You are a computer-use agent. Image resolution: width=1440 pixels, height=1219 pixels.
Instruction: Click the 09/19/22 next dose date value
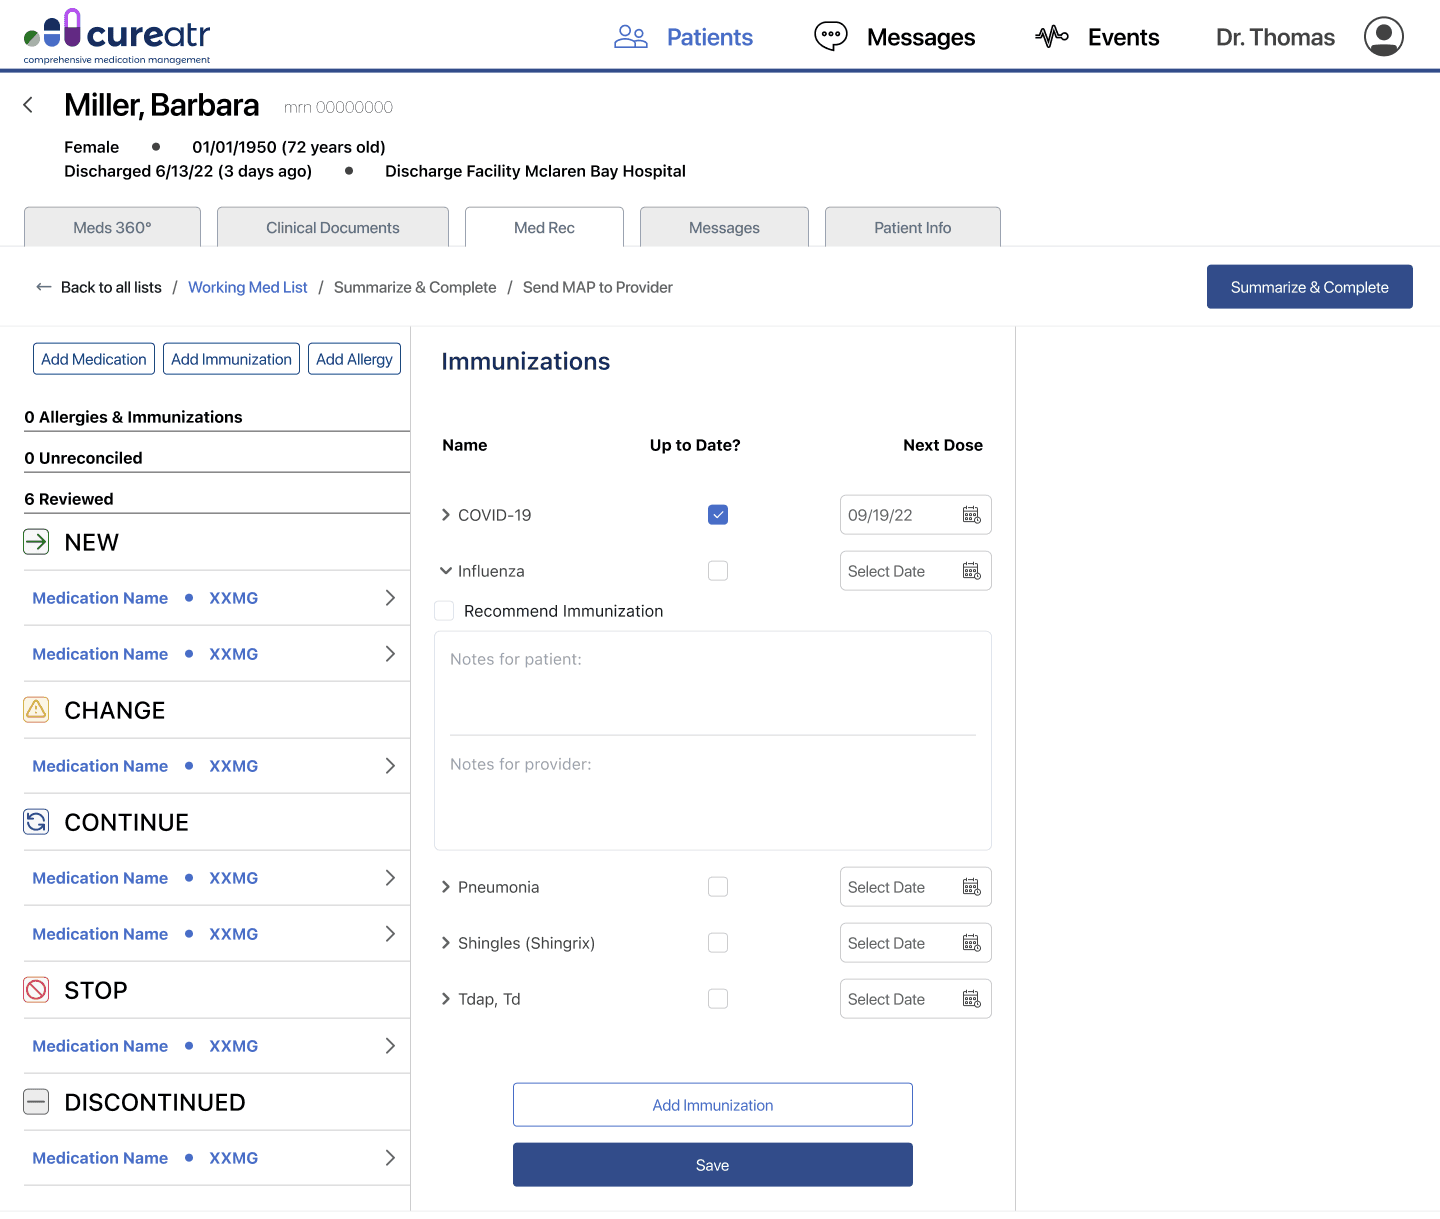pyautogui.click(x=880, y=515)
